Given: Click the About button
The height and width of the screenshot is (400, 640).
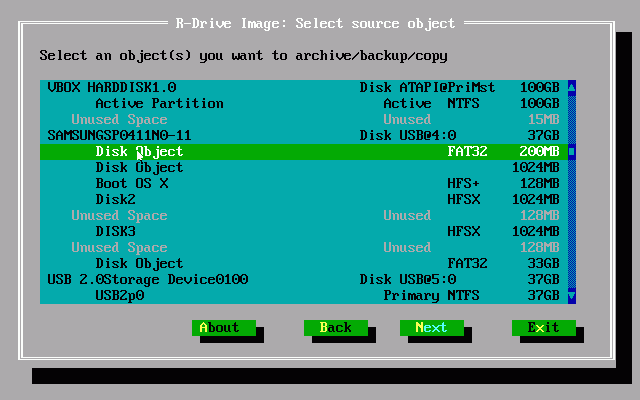Looking at the screenshot, I should [x=223, y=327].
